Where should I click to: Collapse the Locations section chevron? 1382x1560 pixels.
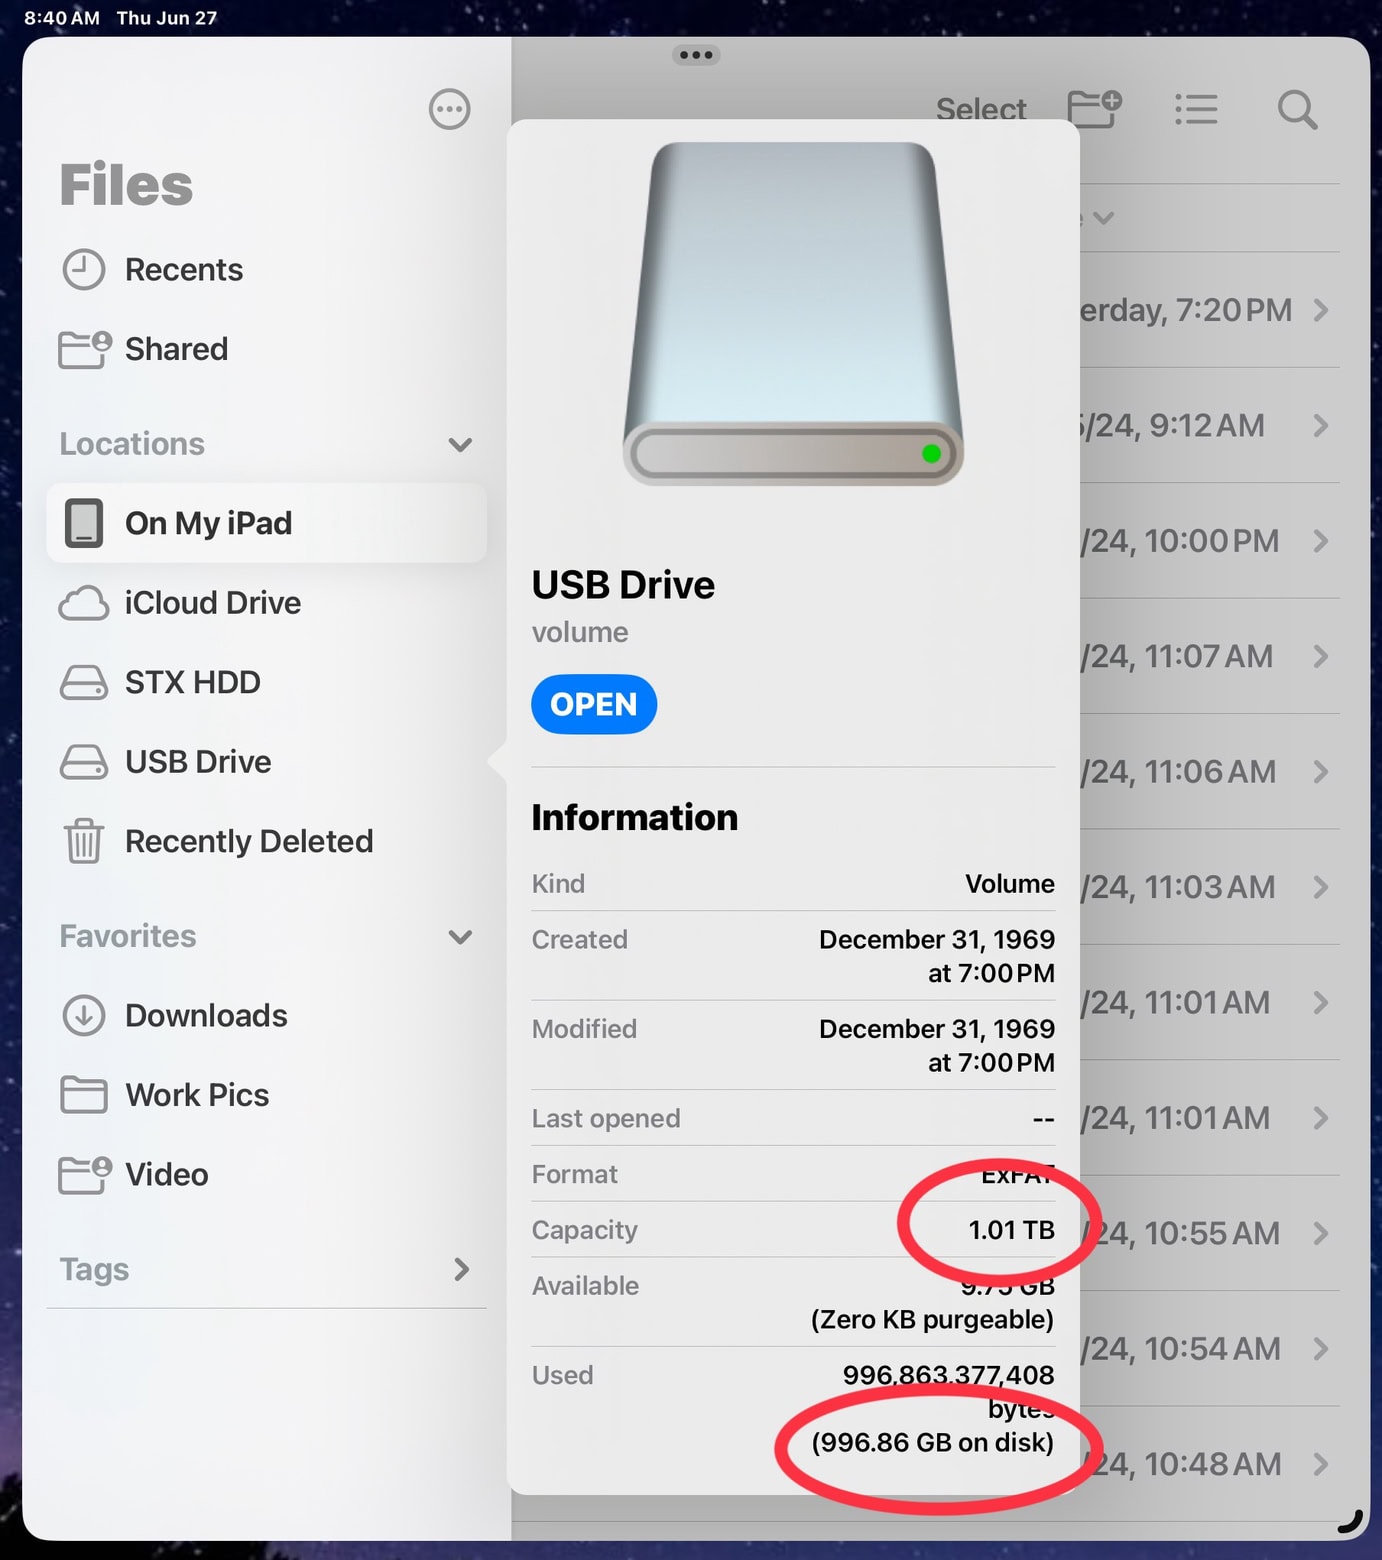(x=460, y=444)
